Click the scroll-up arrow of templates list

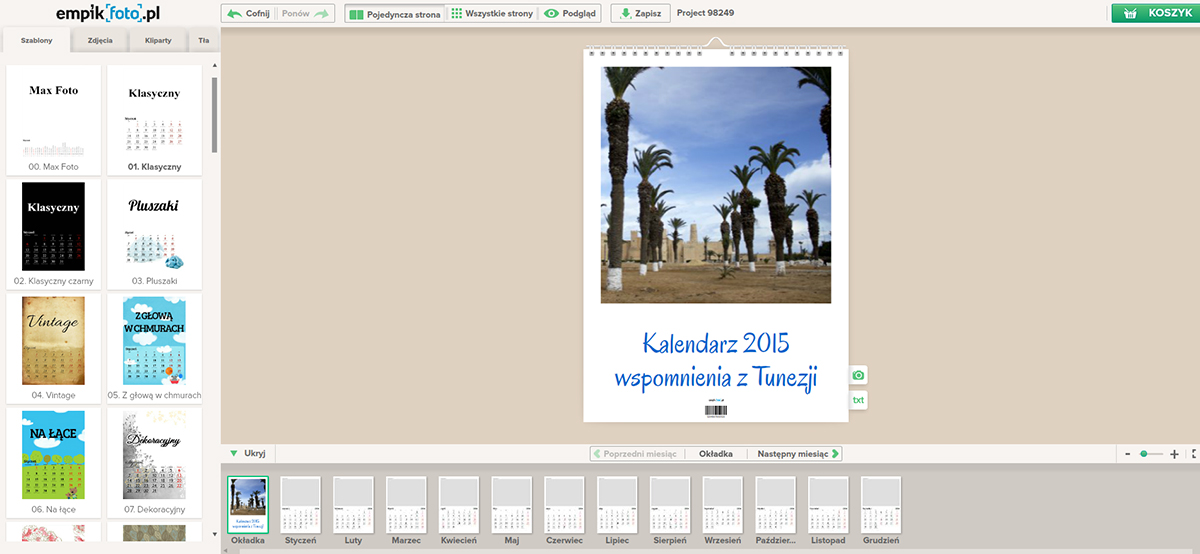click(214, 65)
